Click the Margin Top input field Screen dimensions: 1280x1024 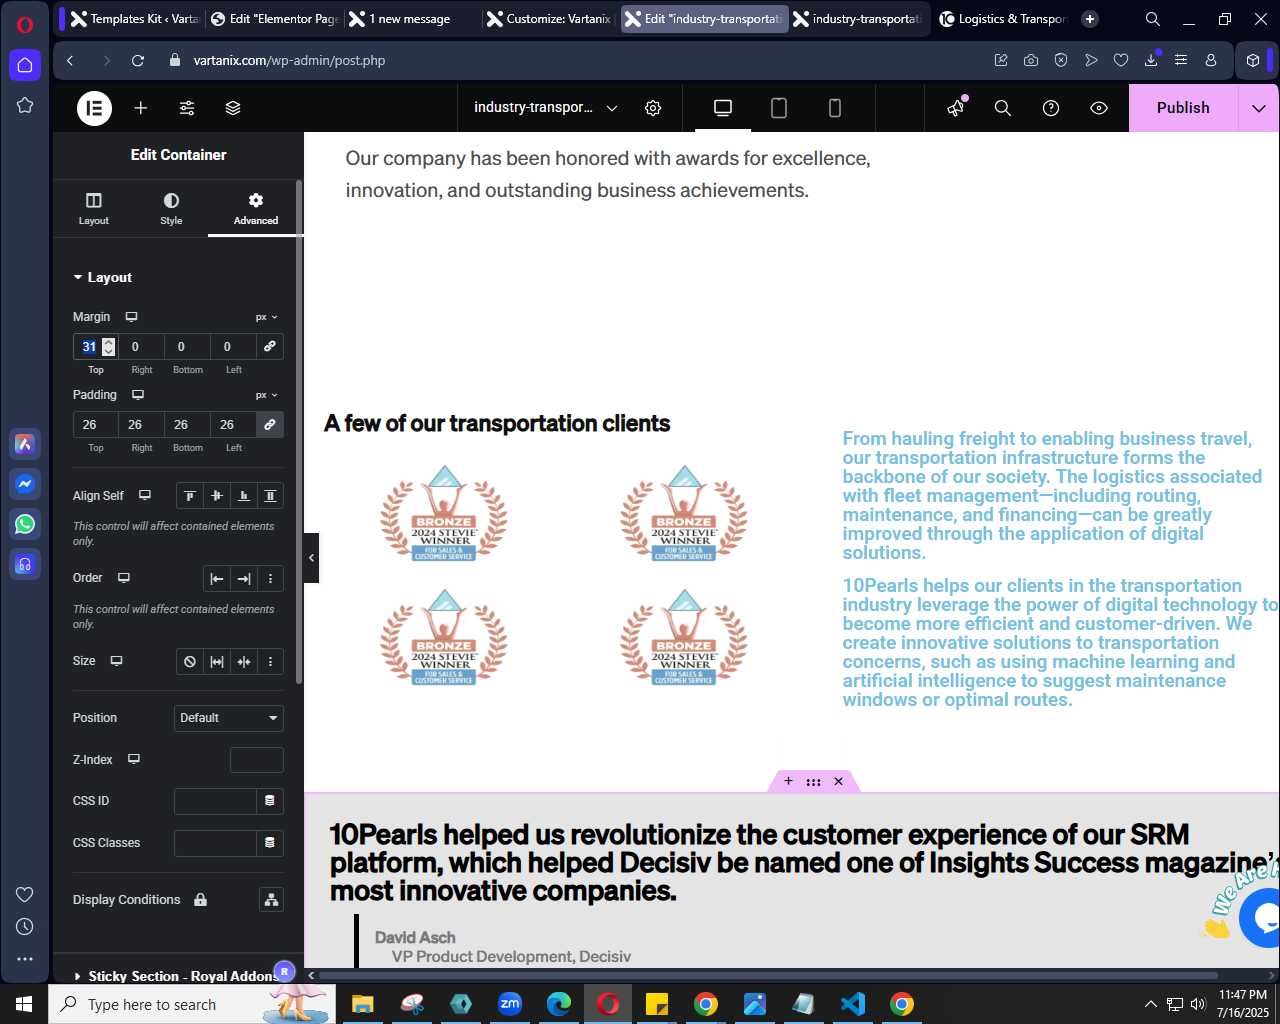tap(95, 346)
